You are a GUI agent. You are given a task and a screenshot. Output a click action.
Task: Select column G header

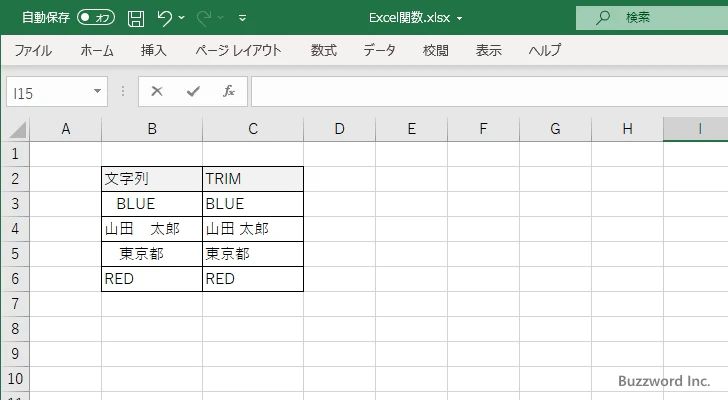pos(555,129)
